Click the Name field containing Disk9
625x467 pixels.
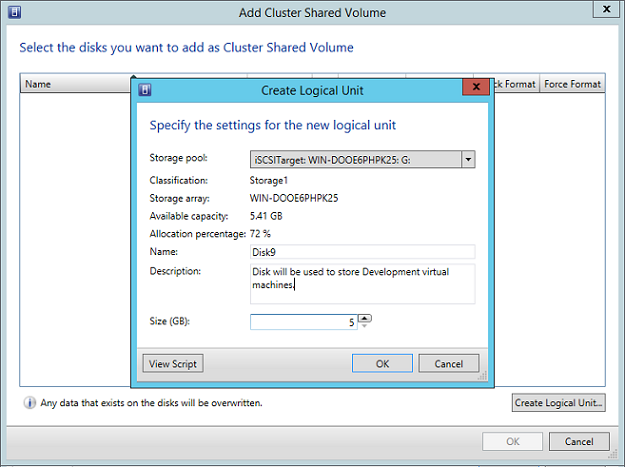click(x=362, y=252)
